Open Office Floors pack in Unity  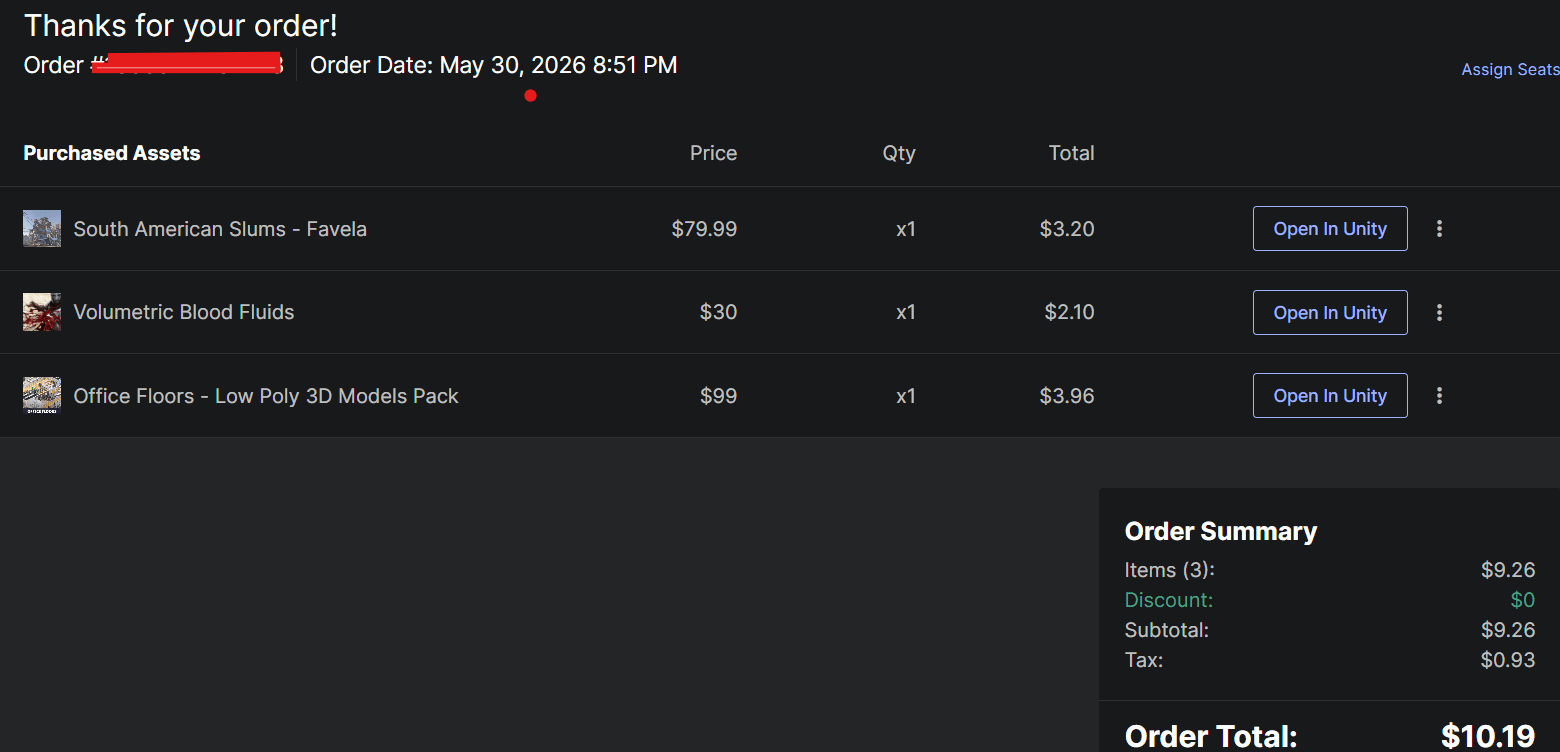click(x=1330, y=396)
